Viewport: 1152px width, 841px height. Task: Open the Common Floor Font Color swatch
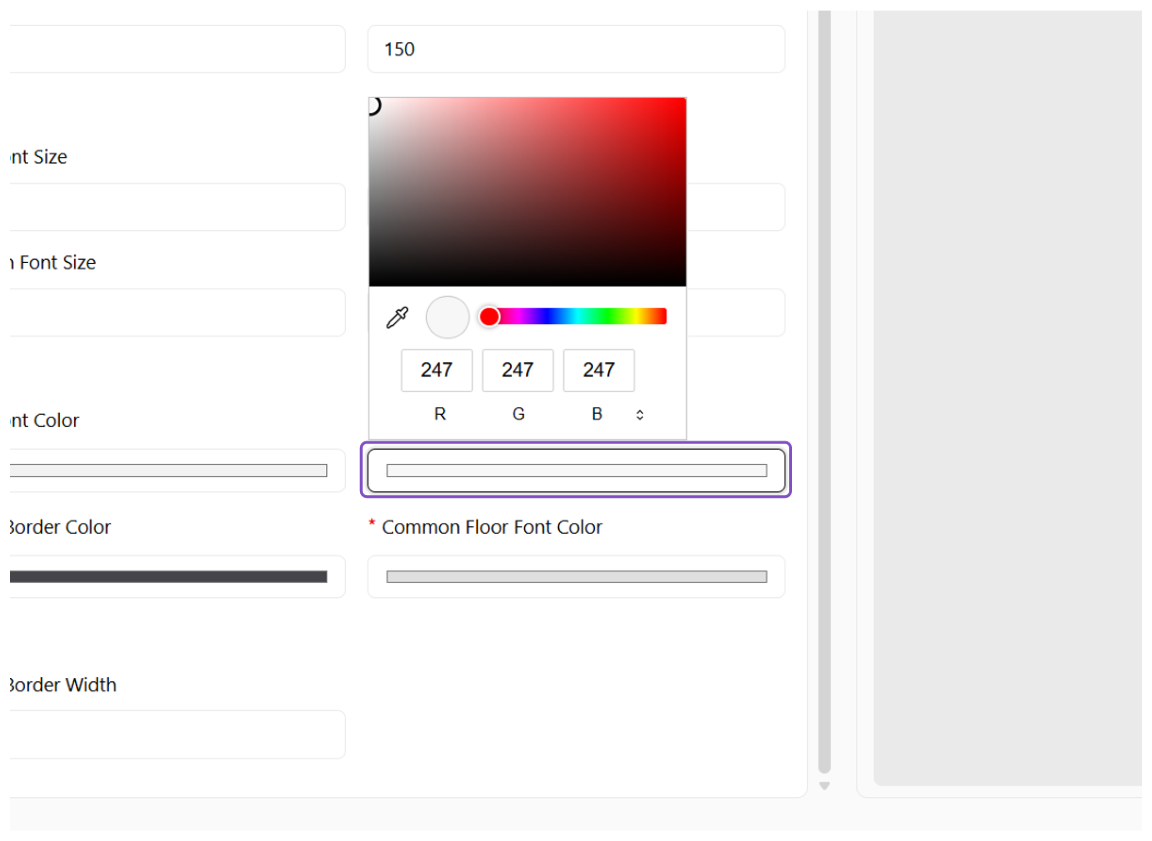tap(577, 577)
